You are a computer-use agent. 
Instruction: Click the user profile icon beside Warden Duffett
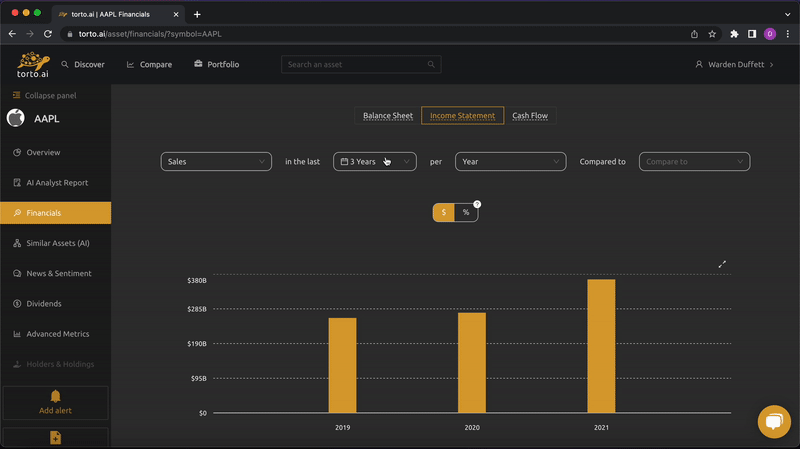pyautogui.click(x=699, y=64)
